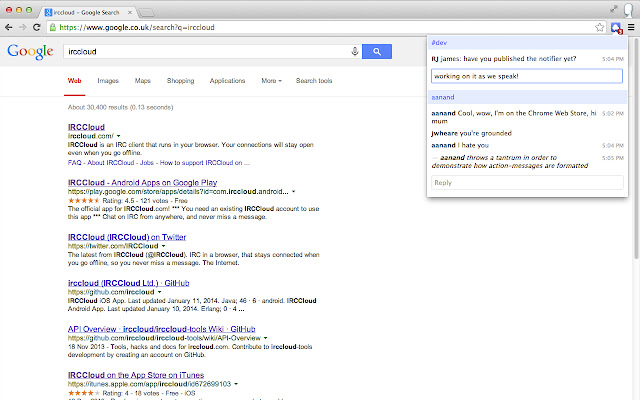Select the Web search tab

tap(74, 81)
